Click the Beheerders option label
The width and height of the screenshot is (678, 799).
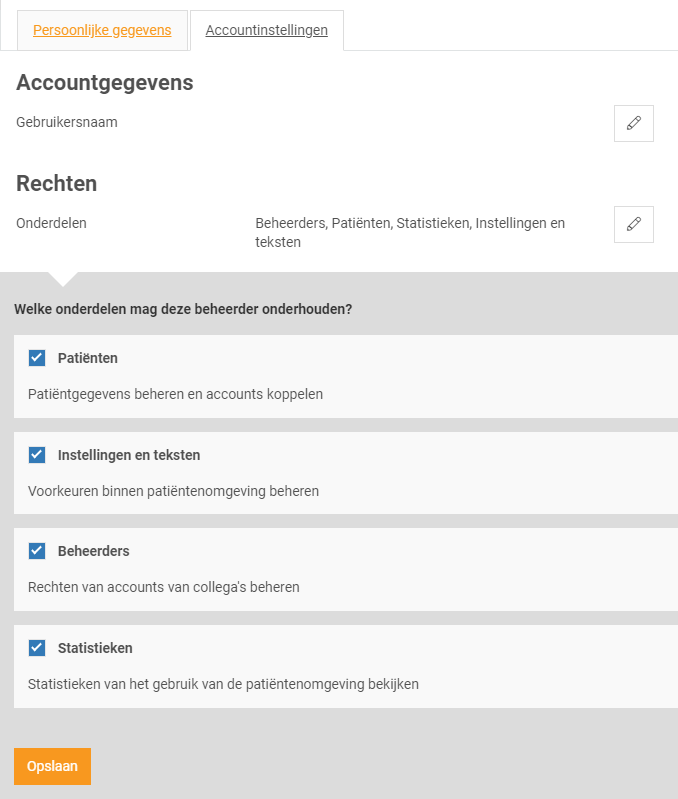click(x=94, y=551)
